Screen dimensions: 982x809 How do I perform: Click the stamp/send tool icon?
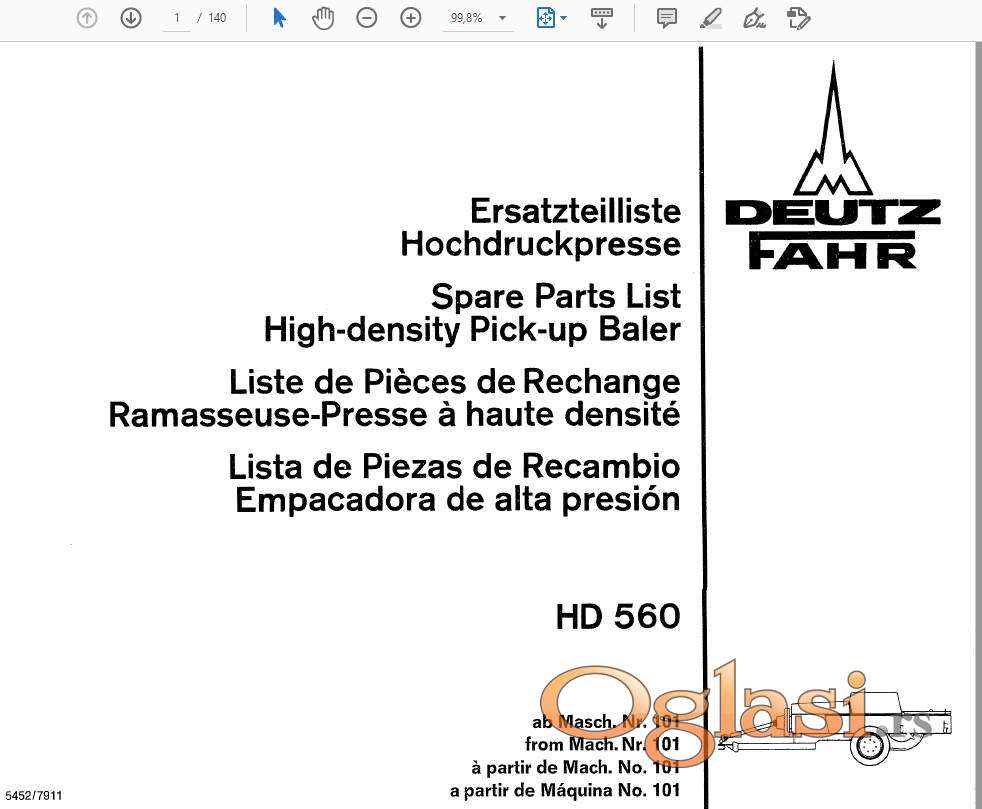pos(799,18)
